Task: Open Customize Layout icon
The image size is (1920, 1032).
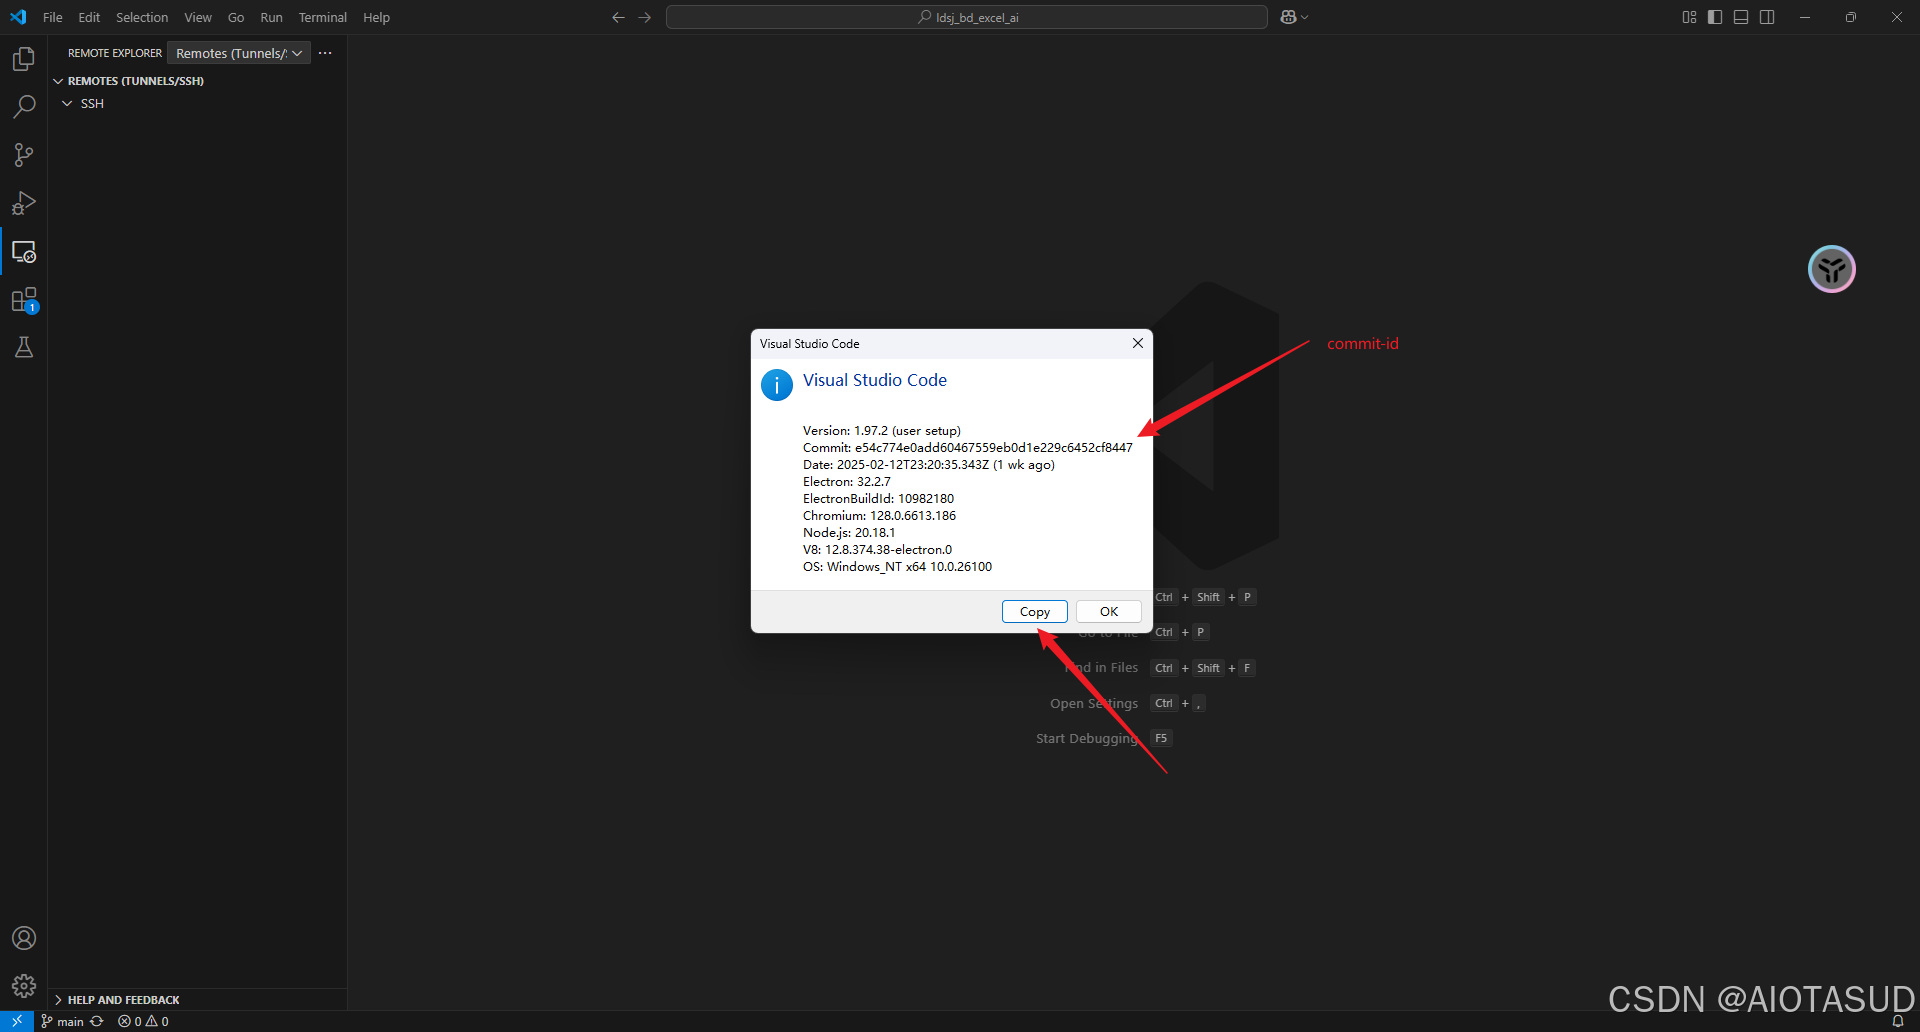Action: click(1689, 17)
